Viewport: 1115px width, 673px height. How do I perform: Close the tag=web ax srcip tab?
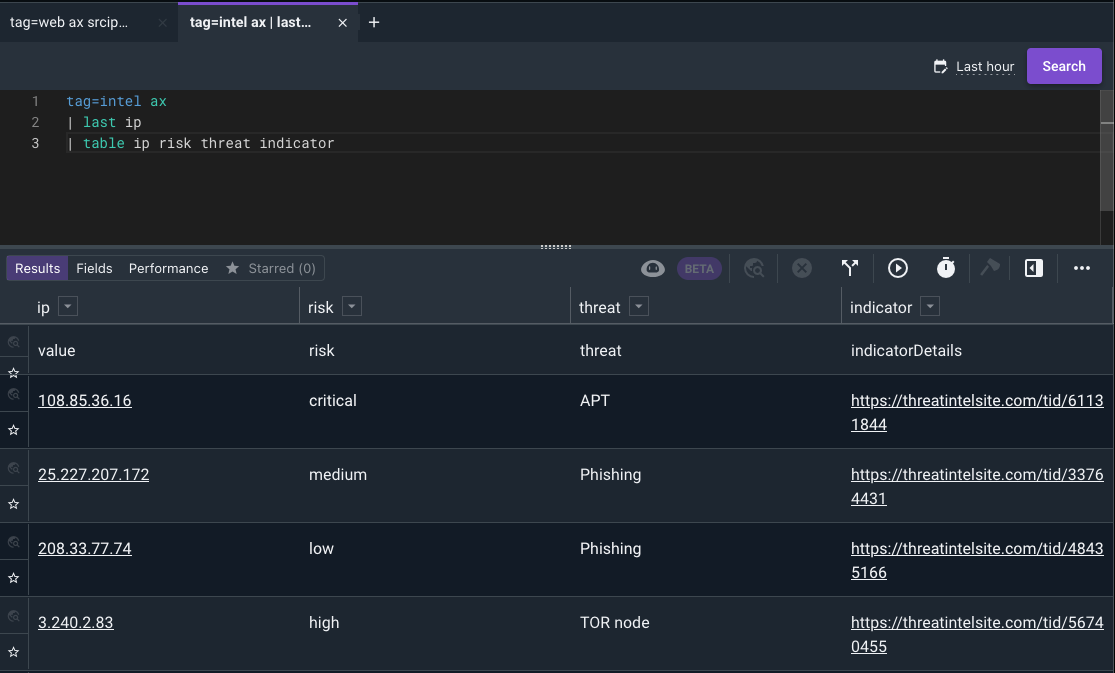coord(162,23)
